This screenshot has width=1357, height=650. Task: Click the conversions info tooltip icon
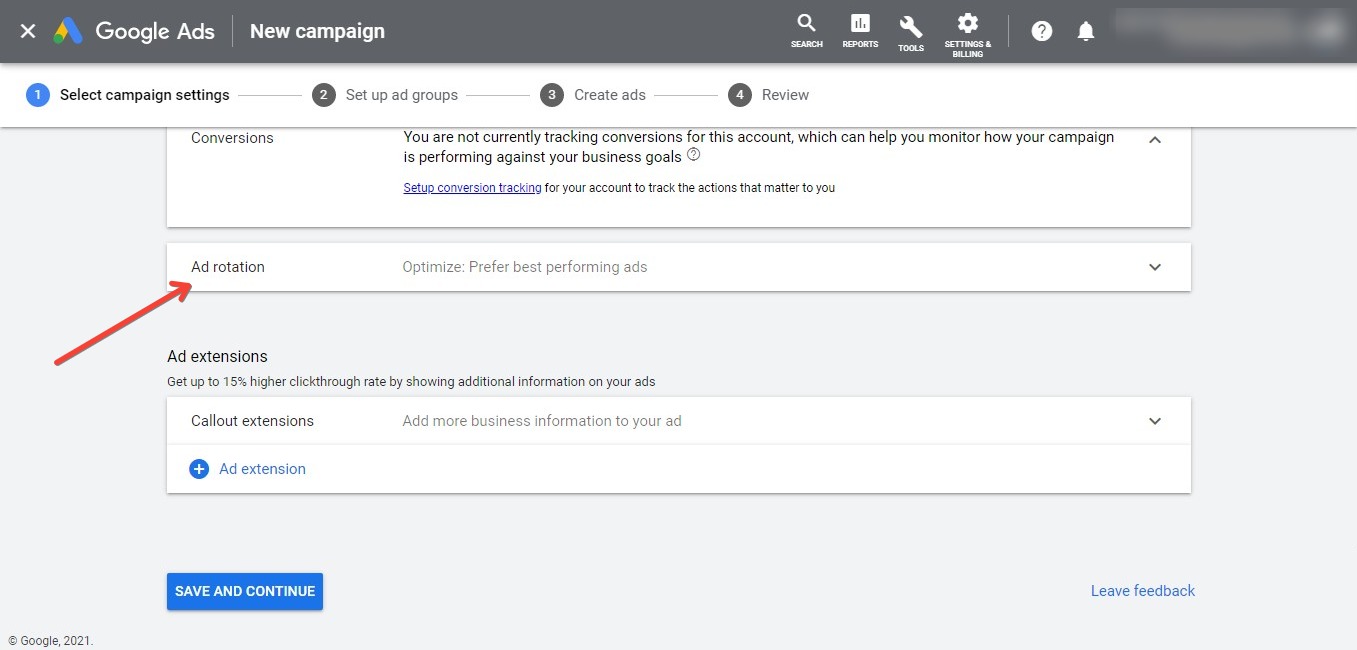coord(694,156)
